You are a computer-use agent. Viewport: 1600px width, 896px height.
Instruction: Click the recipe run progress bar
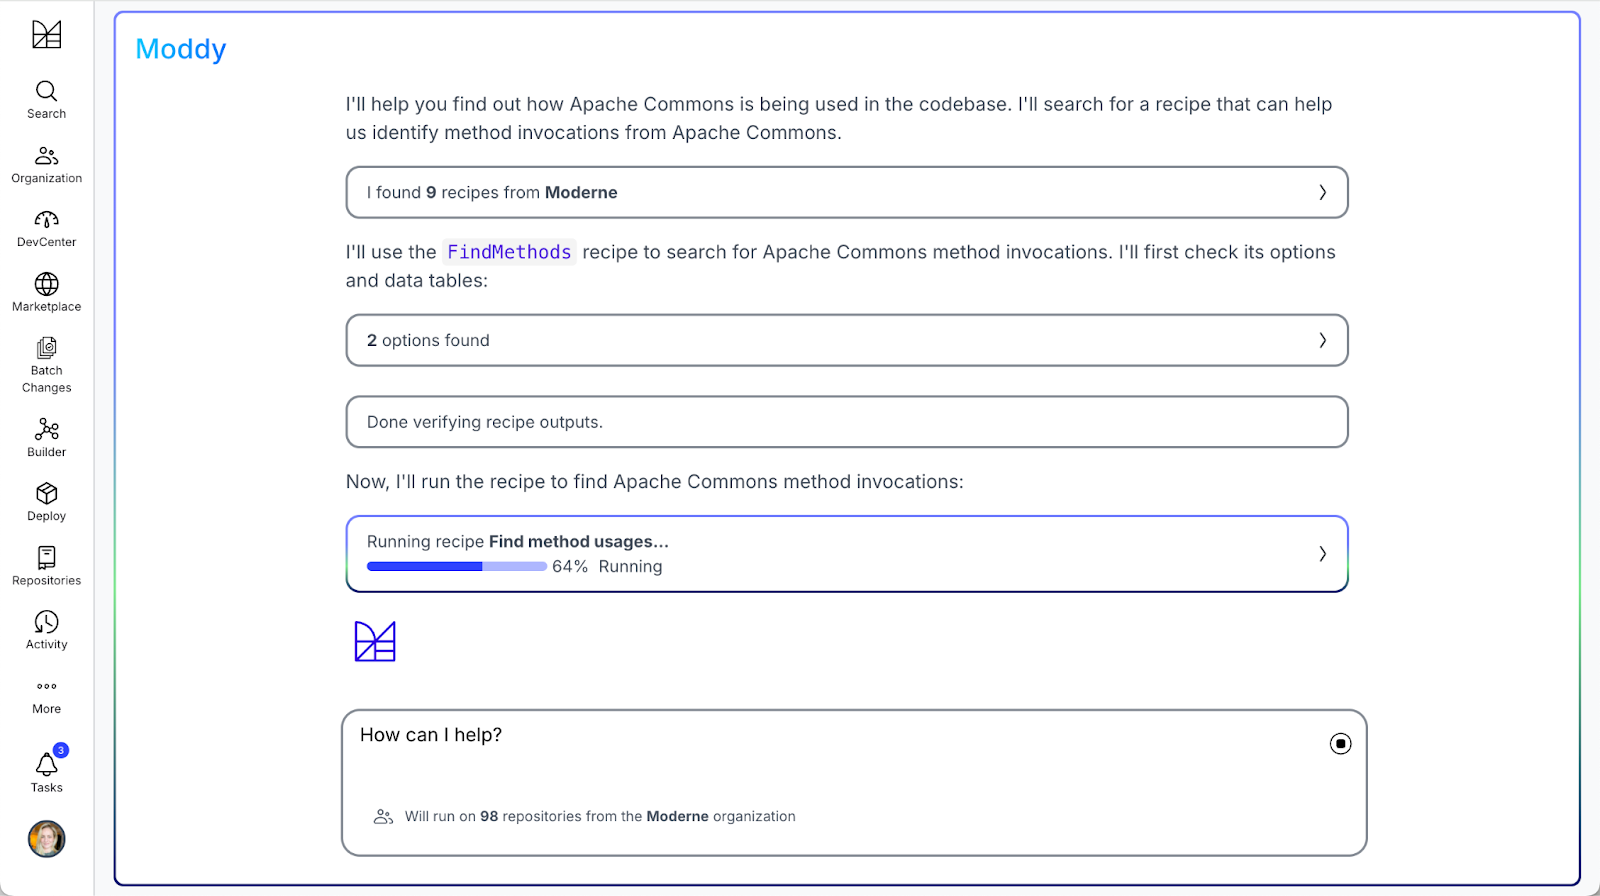[x=456, y=566]
